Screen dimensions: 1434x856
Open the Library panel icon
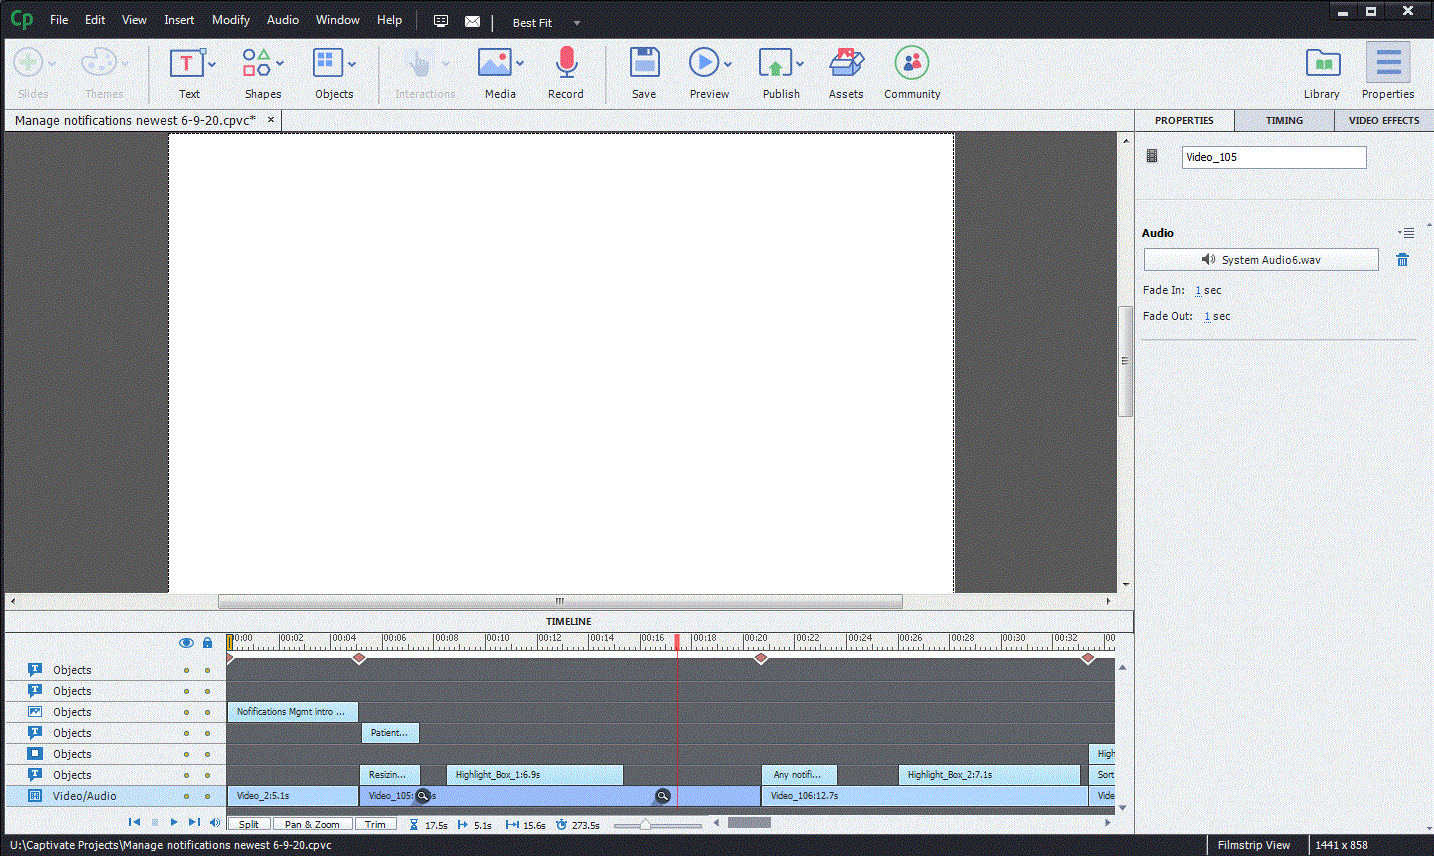pos(1322,64)
